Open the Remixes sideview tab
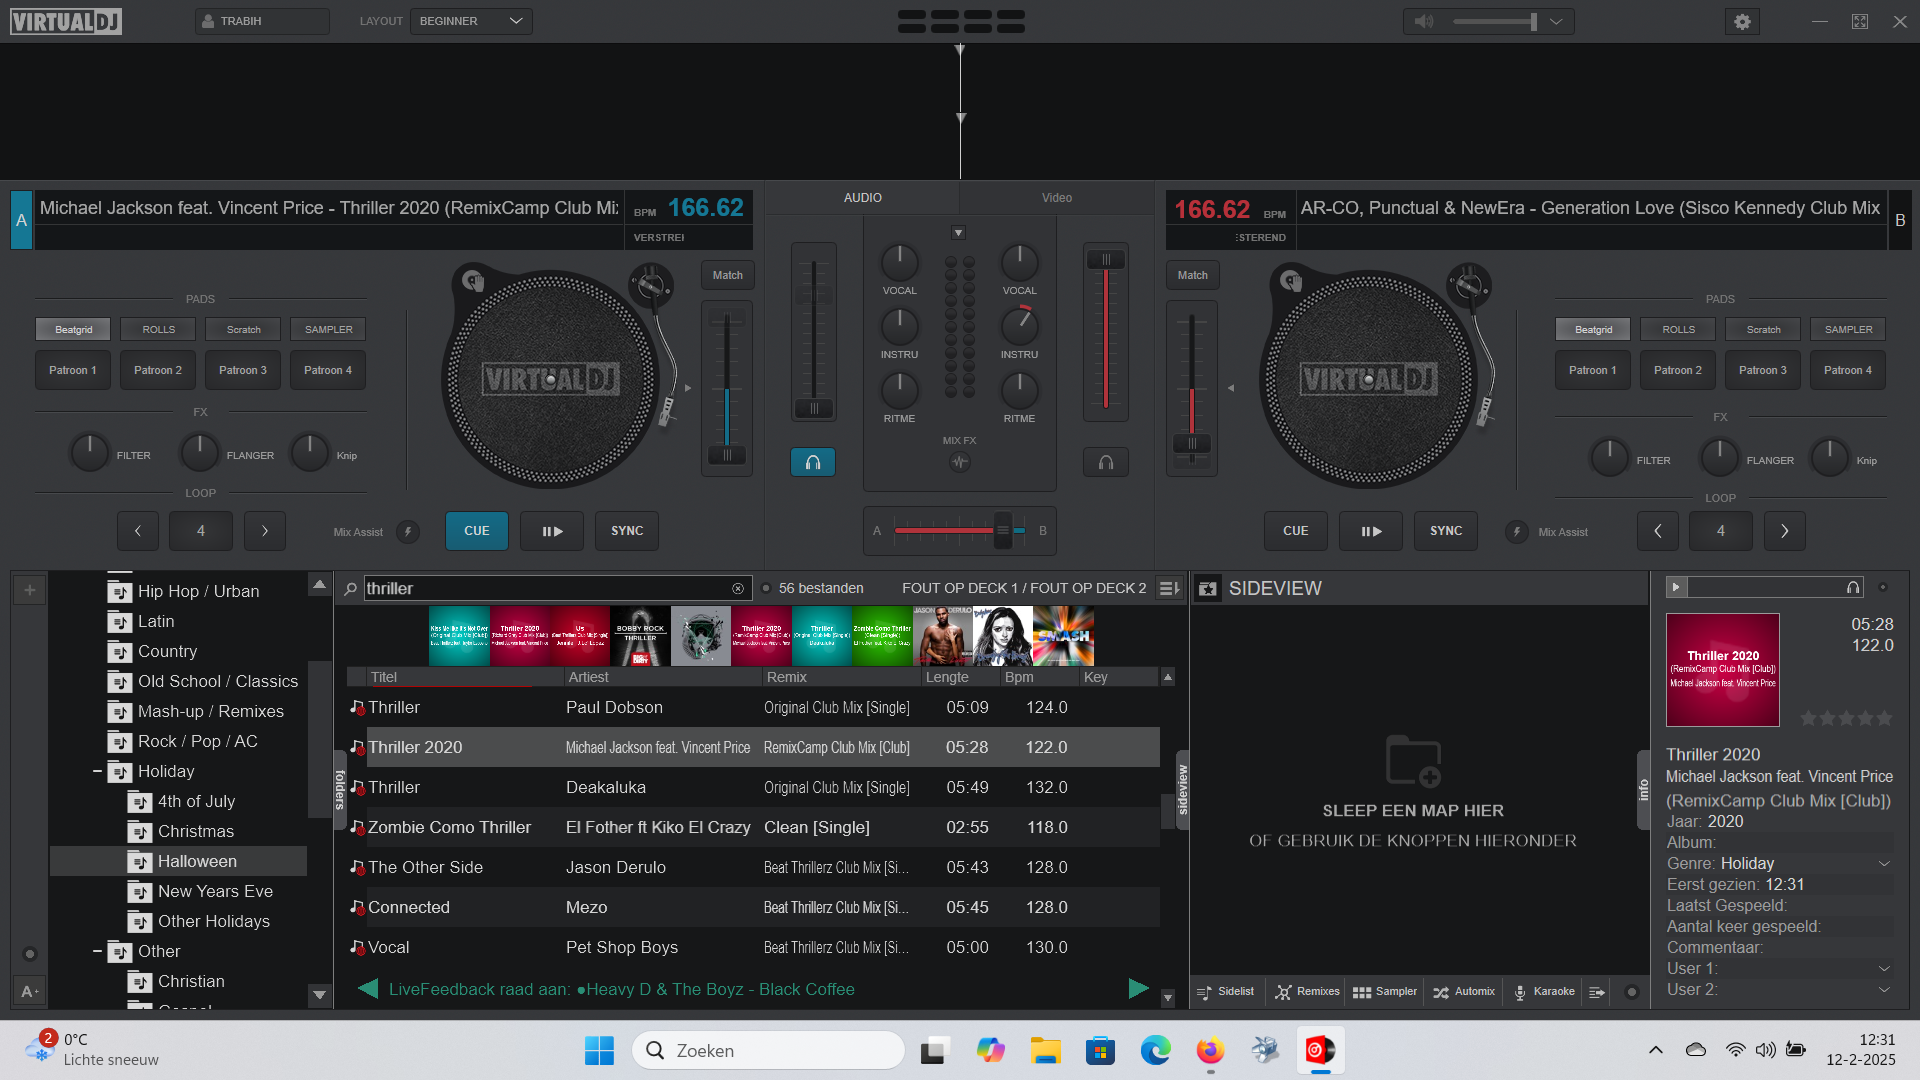The width and height of the screenshot is (1920, 1080). pyautogui.click(x=1307, y=992)
